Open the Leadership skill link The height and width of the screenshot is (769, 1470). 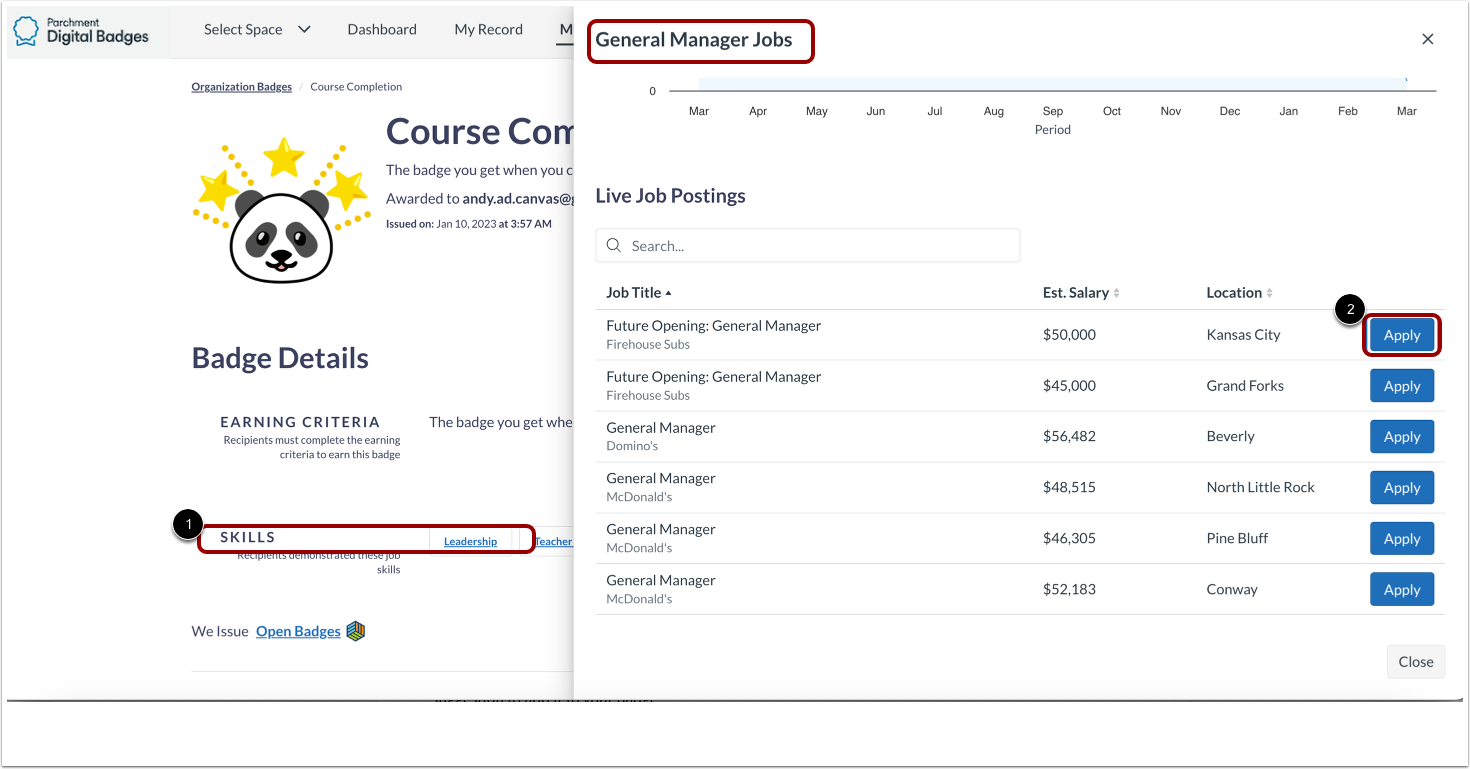pyautogui.click(x=470, y=541)
